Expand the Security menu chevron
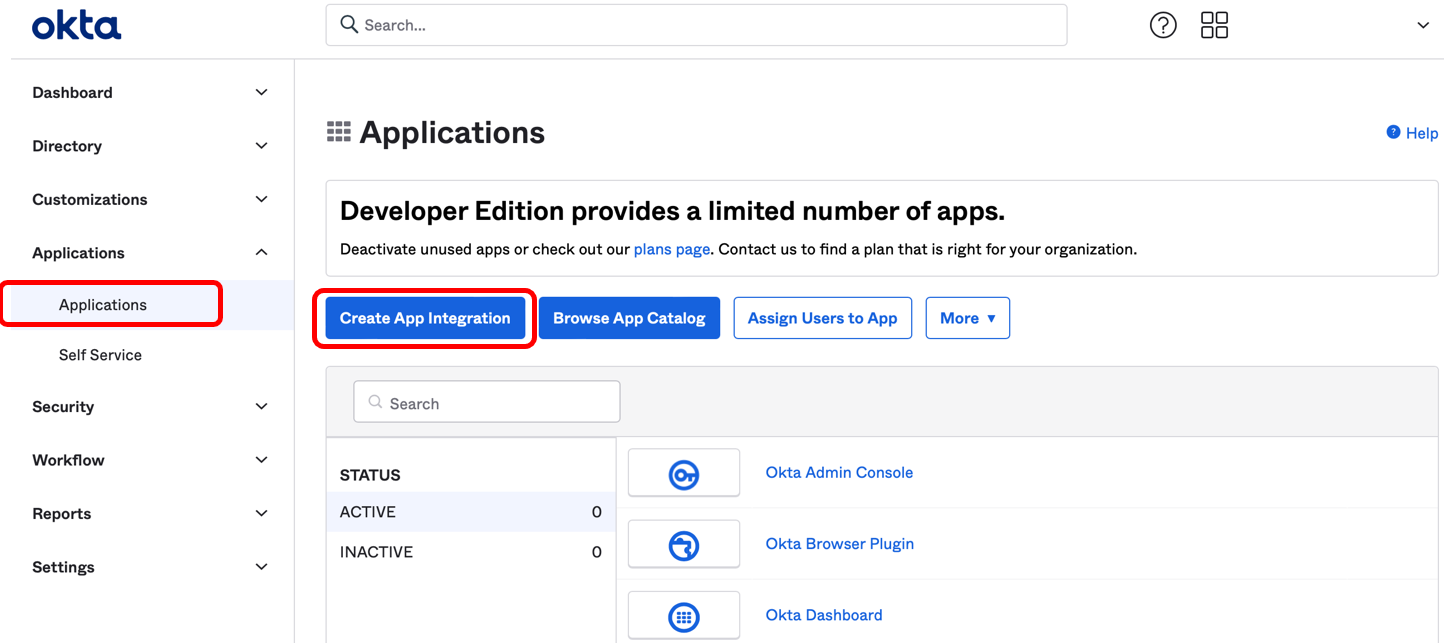This screenshot has height=643, width=1444. pos(261,406)
